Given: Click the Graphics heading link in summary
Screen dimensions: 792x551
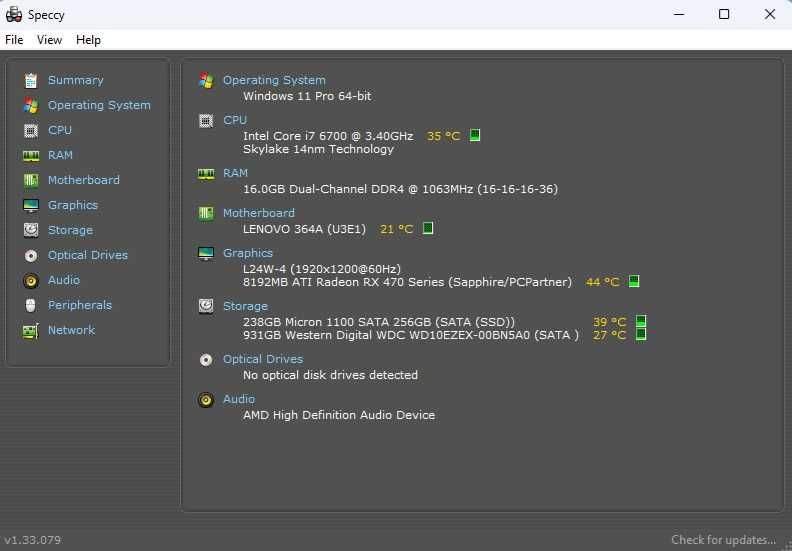Looking at the screenshot, I should (248, 253).
